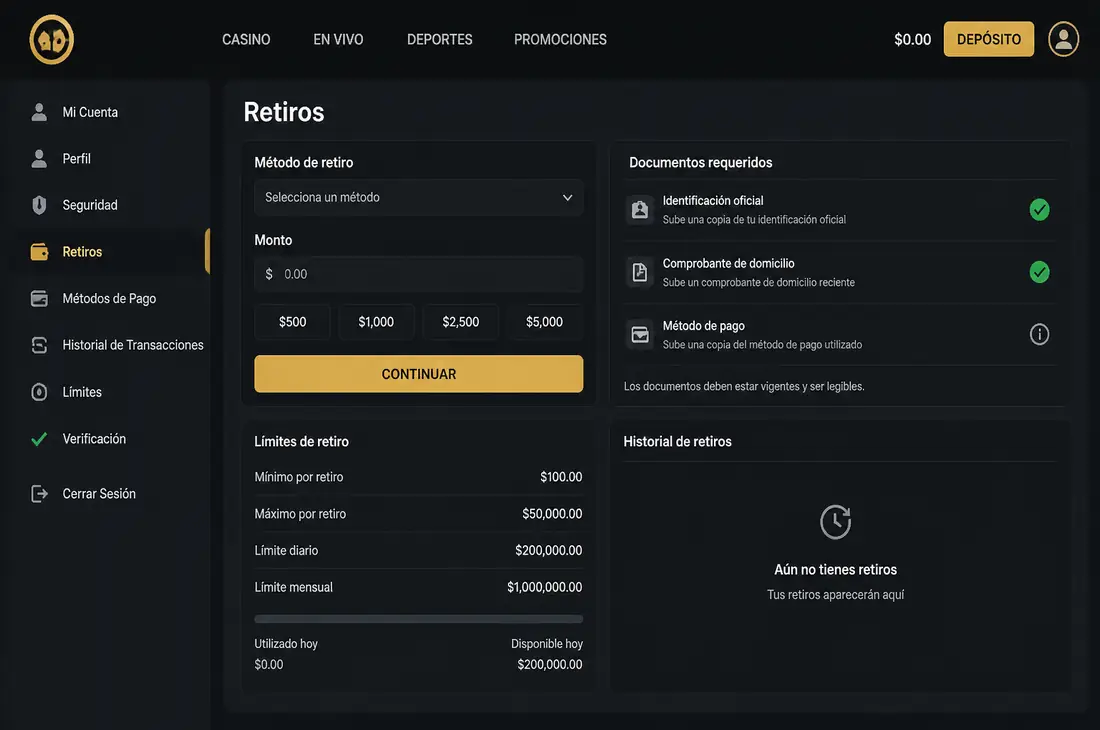The image size is (1100, 730).
Task: Click the Verificación checkmark icon
Action: pyautogui.click(x=39, y=439)
